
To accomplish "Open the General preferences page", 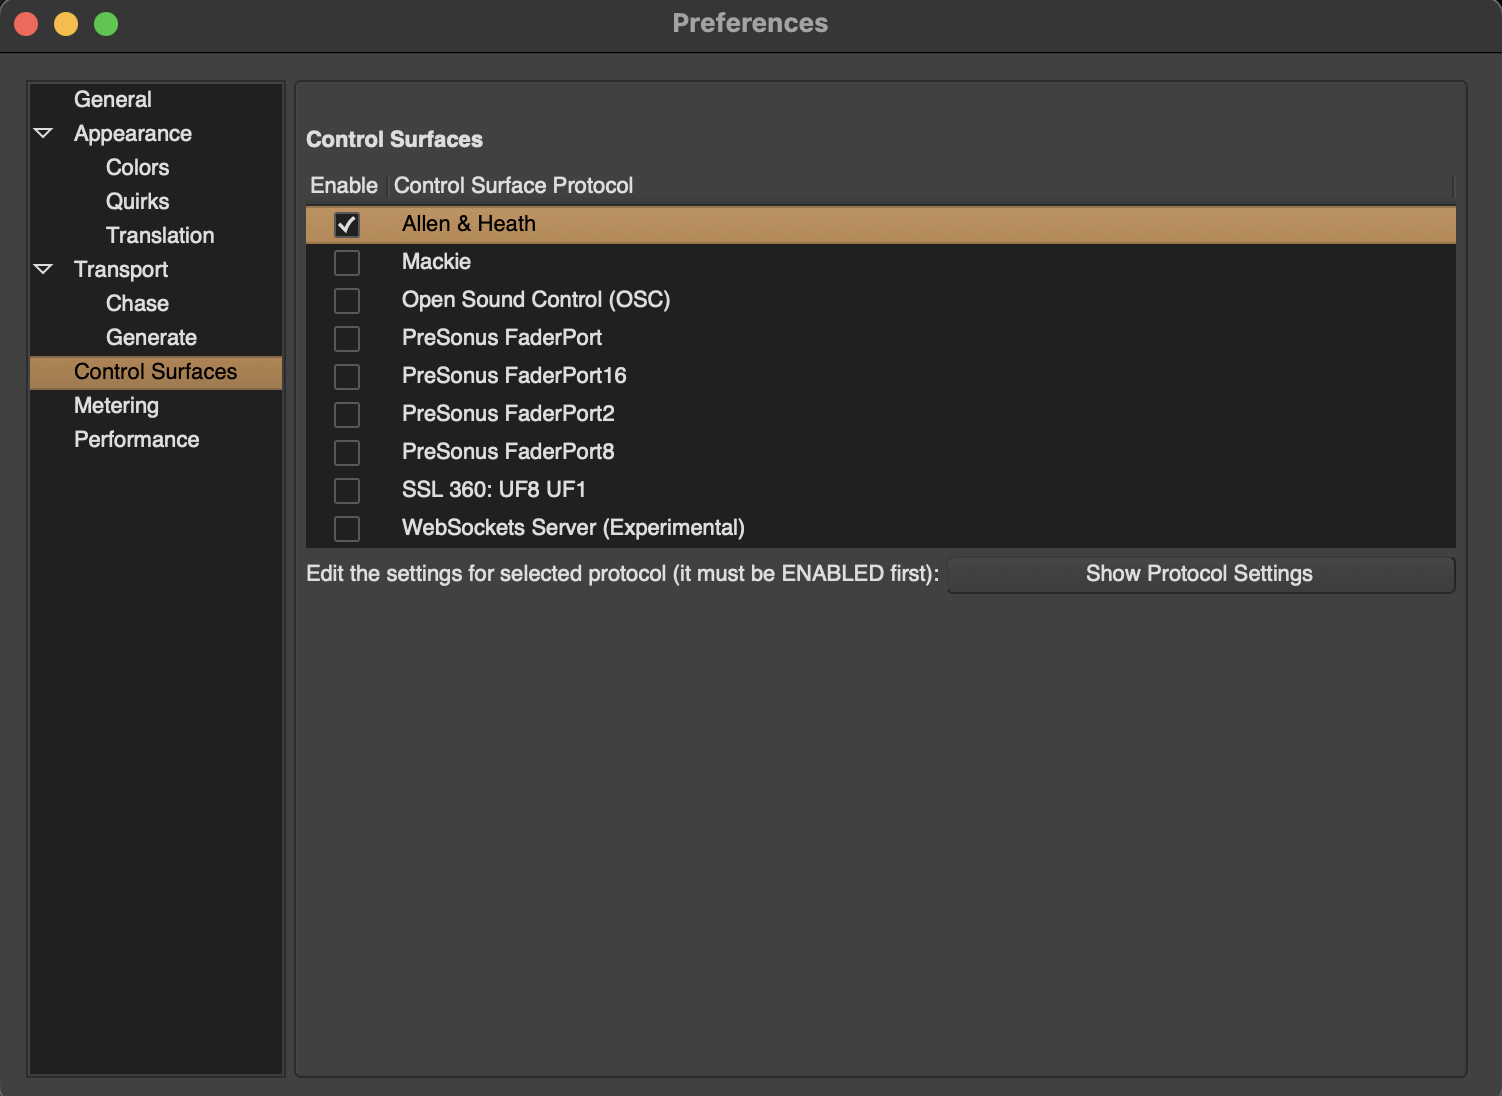I will coord(113,100).
